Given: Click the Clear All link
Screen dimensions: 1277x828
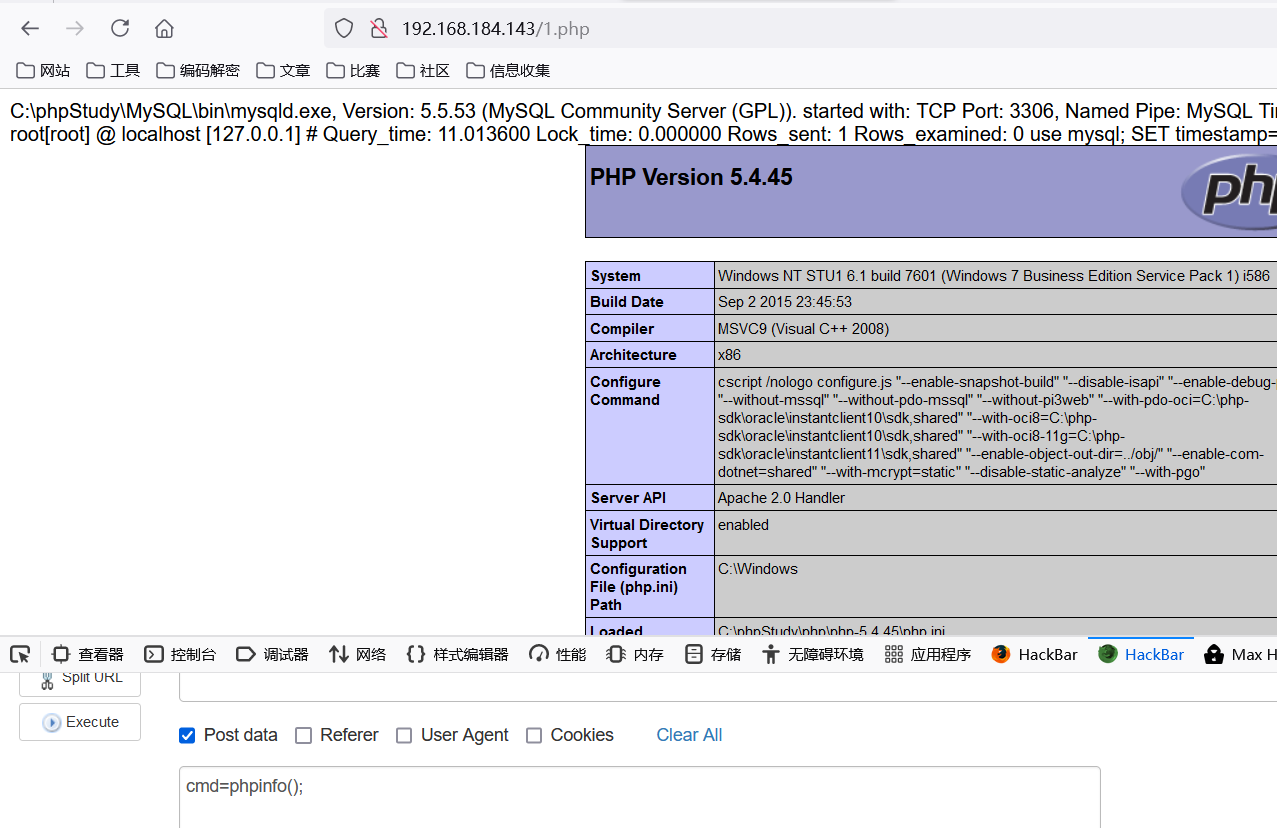Looking at the screenshot, I should point(689,735).
